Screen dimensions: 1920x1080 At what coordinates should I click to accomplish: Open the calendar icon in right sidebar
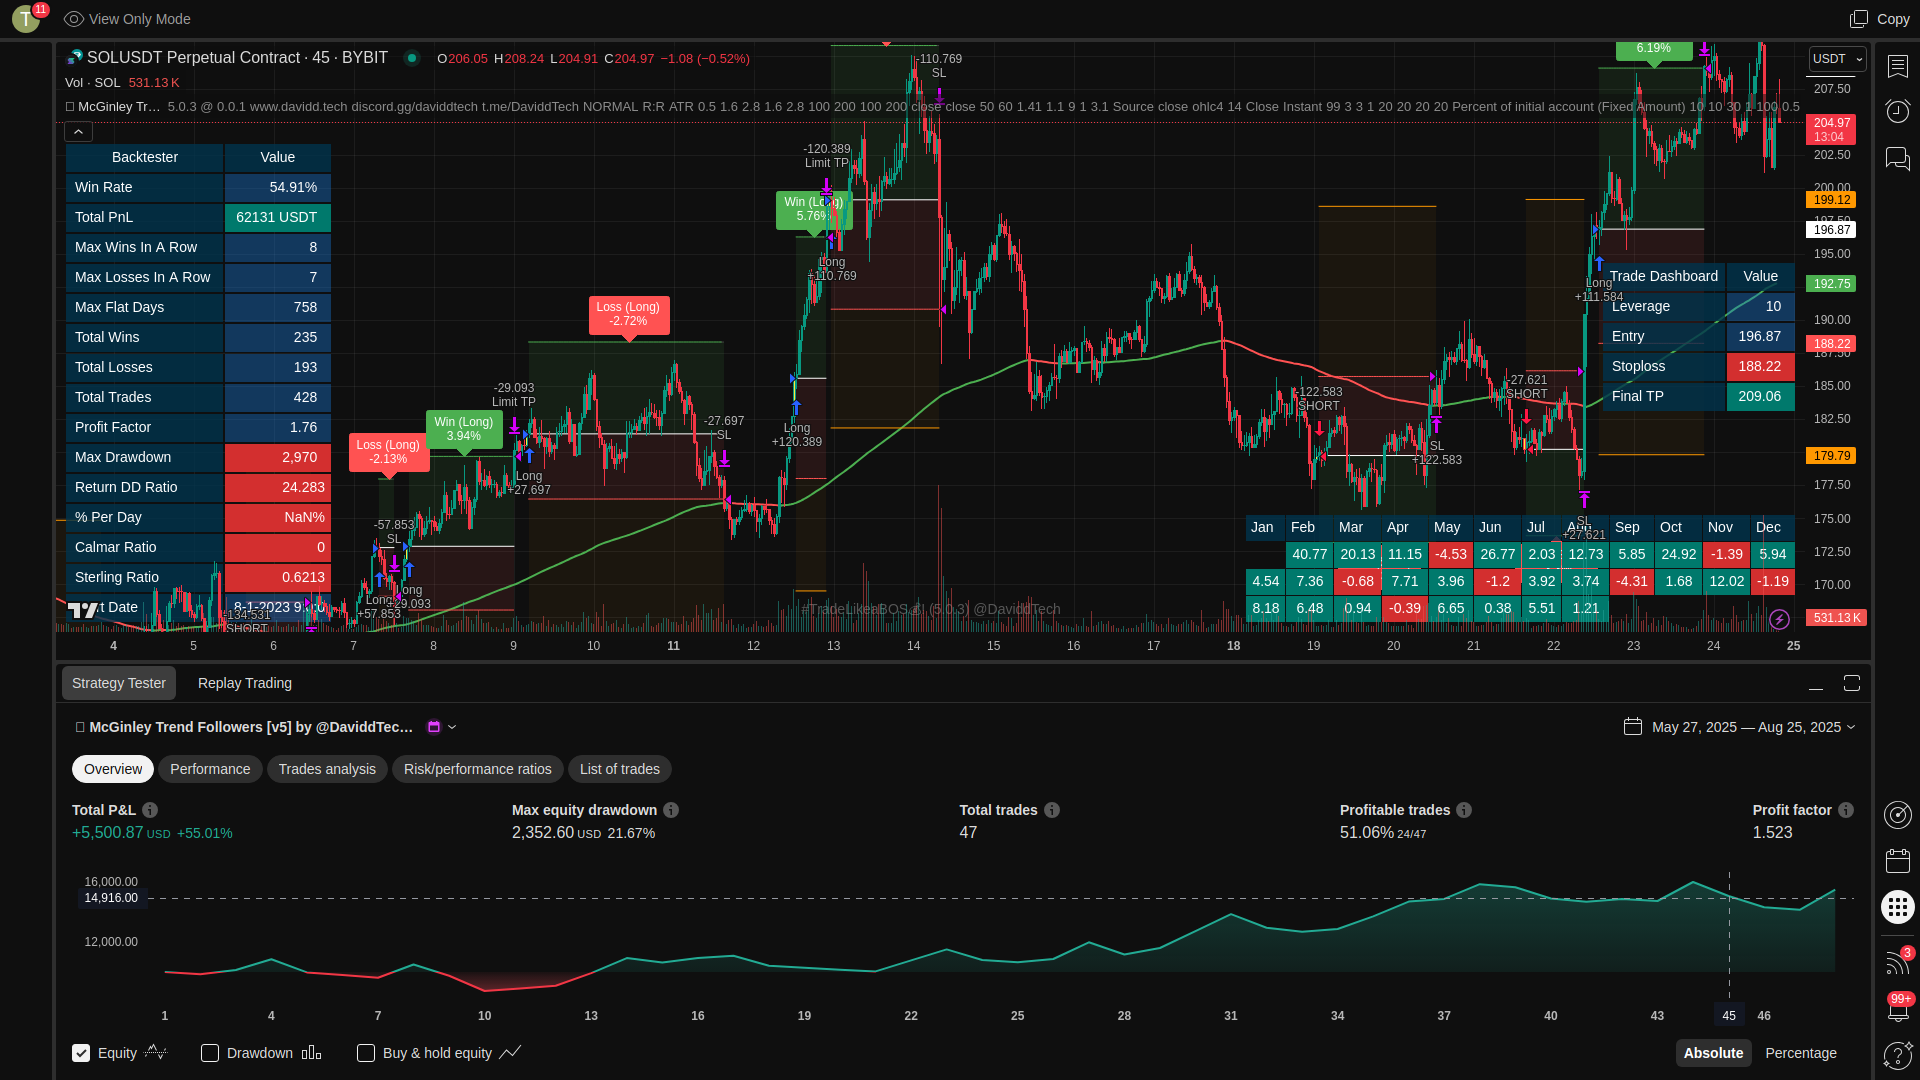(1897, 861)
